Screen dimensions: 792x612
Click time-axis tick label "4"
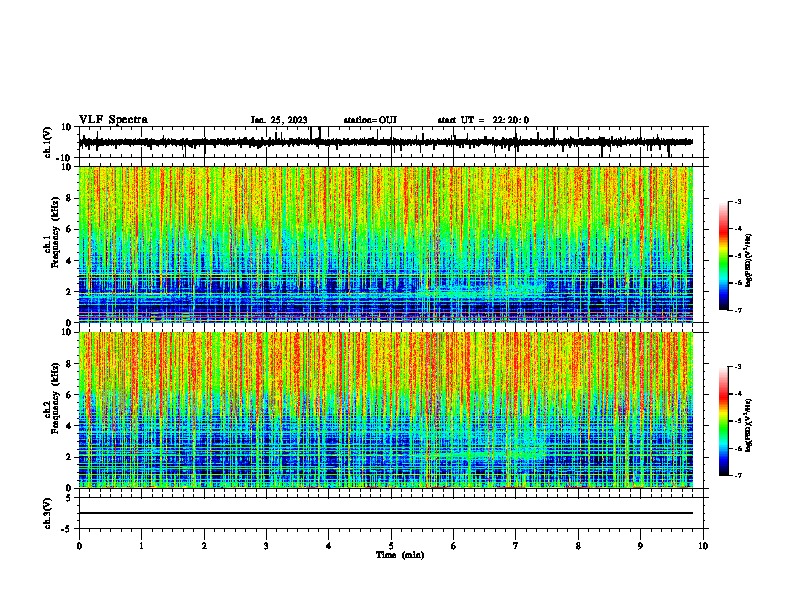[x=329, y=546]
